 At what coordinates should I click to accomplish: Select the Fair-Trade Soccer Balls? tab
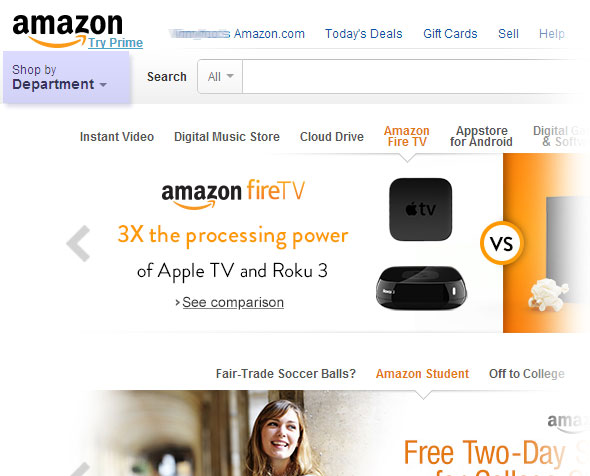pos(286,374)
